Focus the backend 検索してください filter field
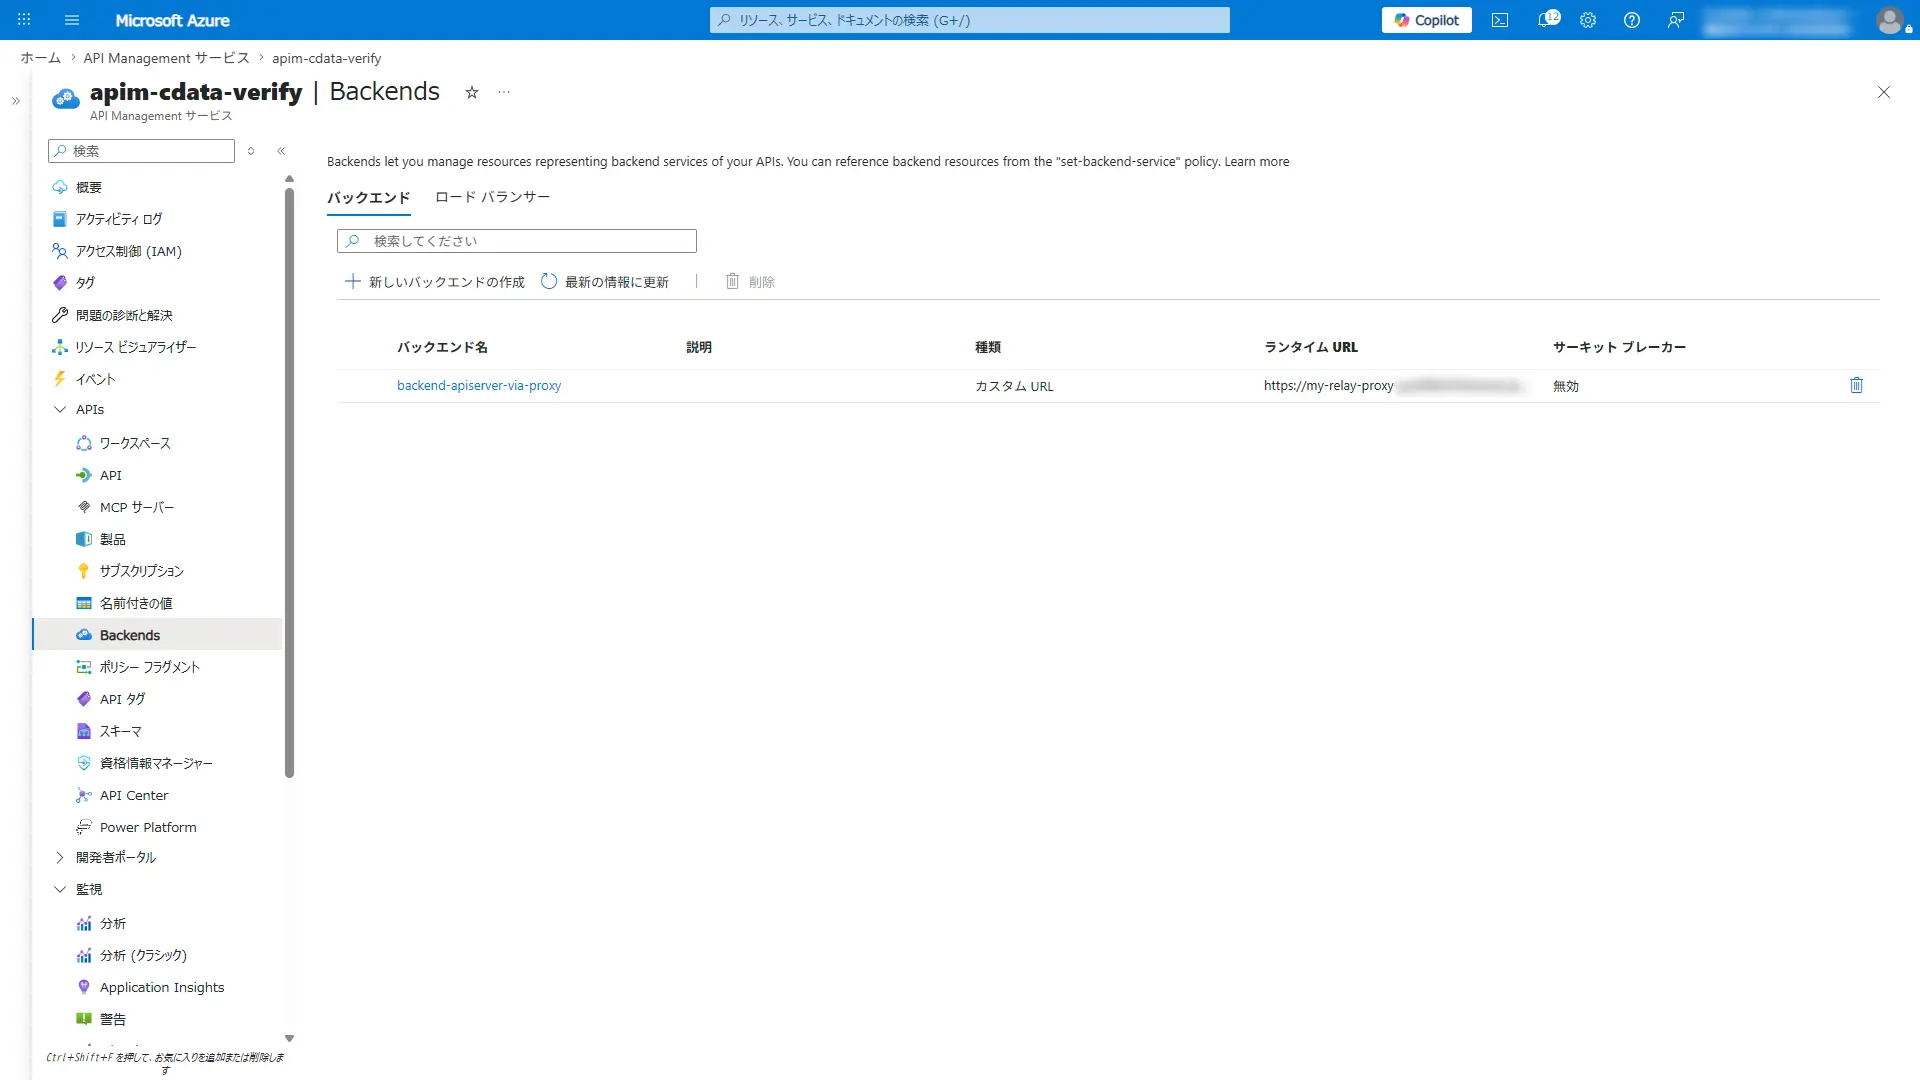1920x1080 pixels. point(516,241)
